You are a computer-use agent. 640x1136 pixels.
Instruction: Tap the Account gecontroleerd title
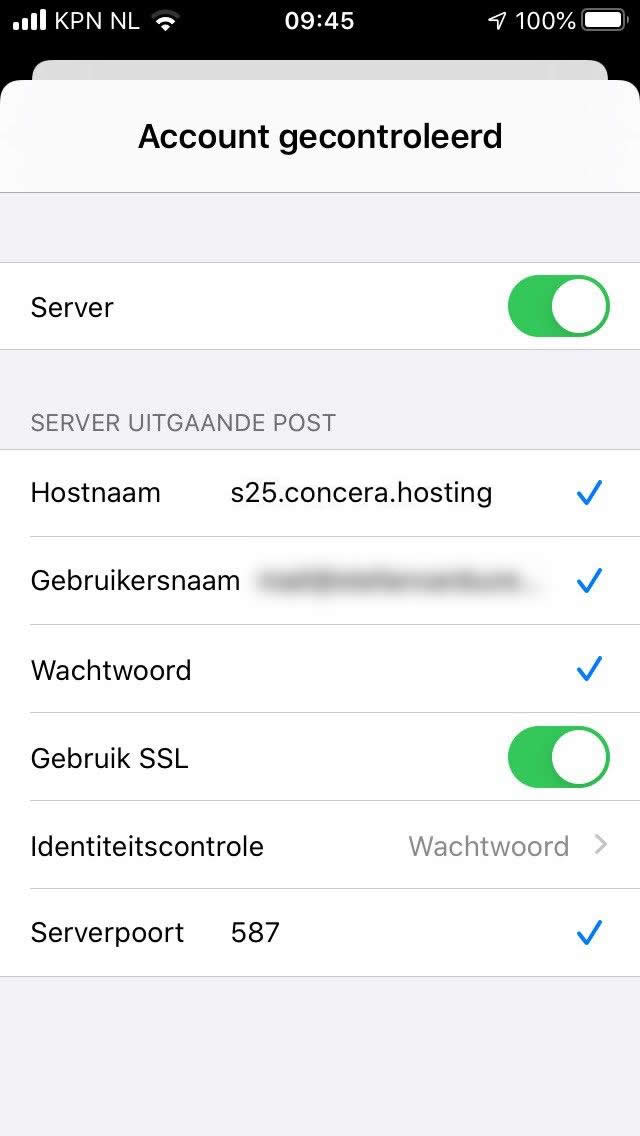click(x=320, y=136)
